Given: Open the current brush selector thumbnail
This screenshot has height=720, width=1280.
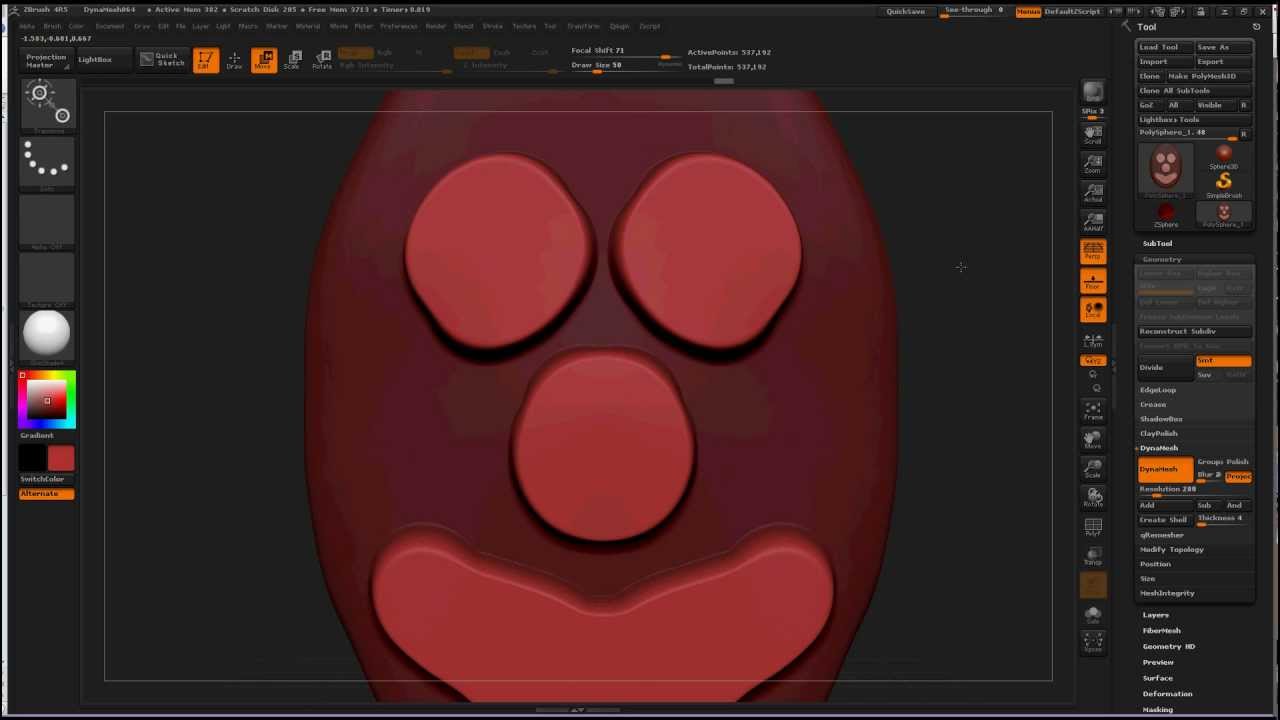Looking at the screenshot, I should point(47,104).
